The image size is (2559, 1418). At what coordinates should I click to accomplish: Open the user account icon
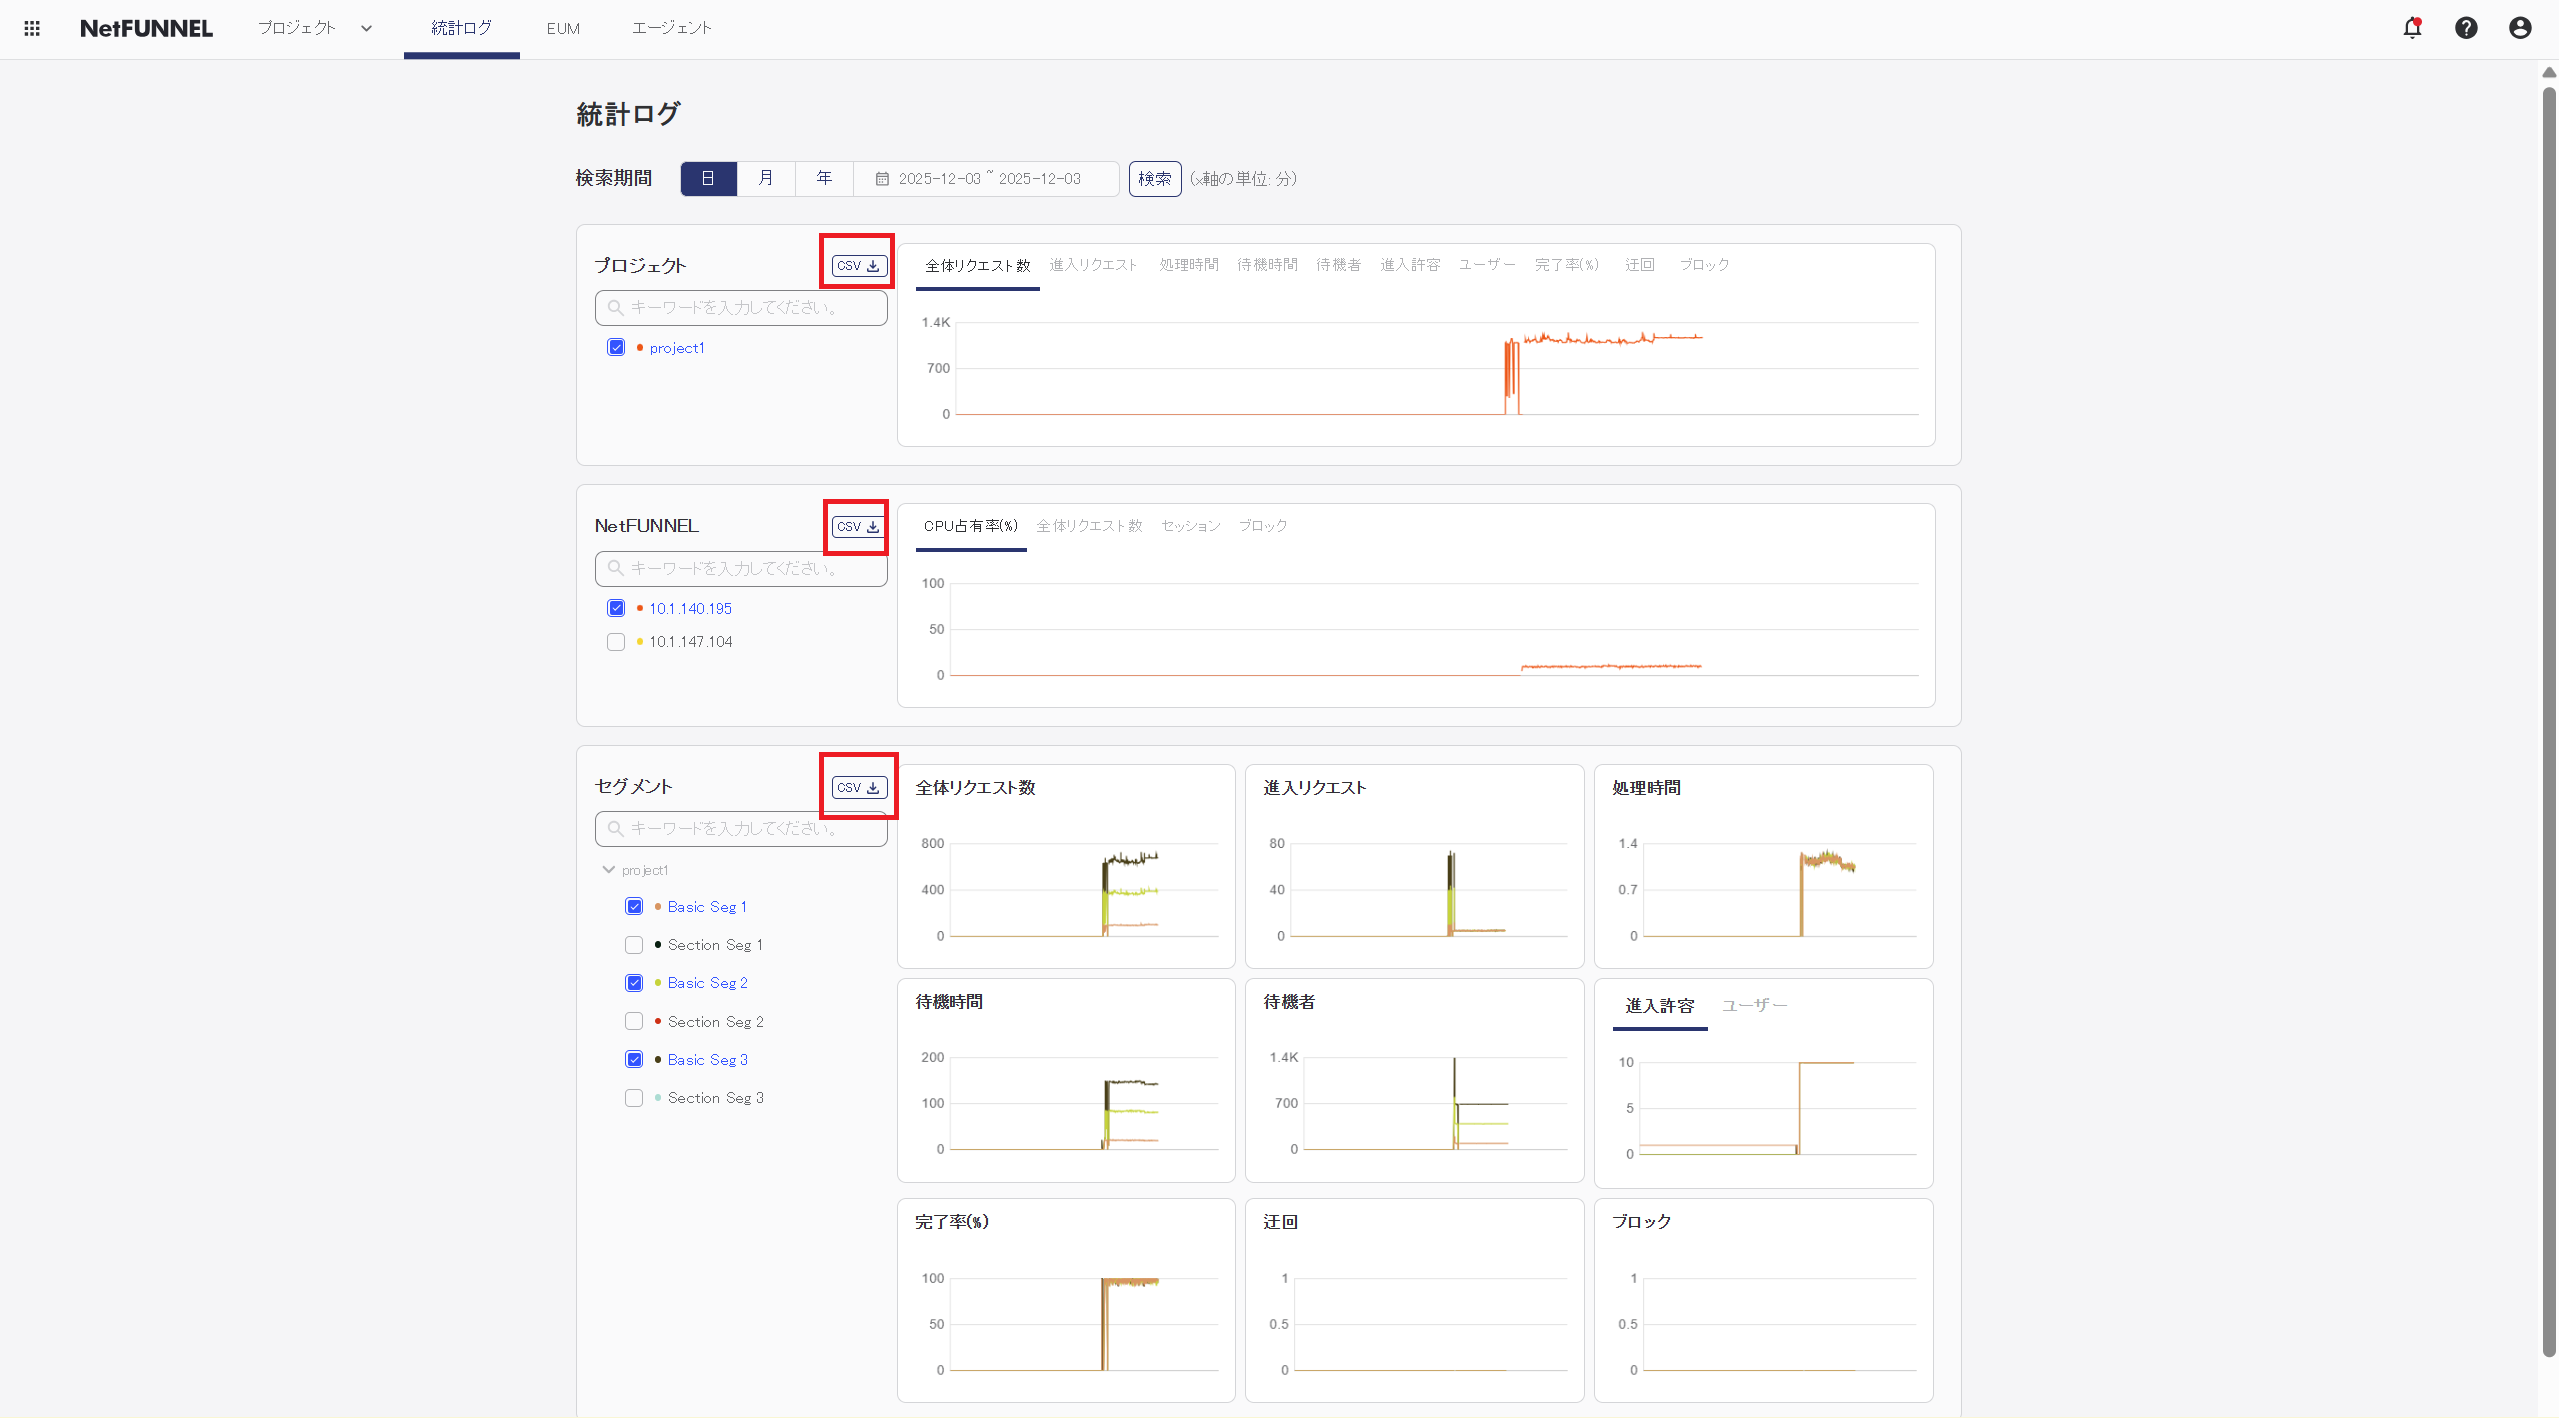(x=2519, y=28)
